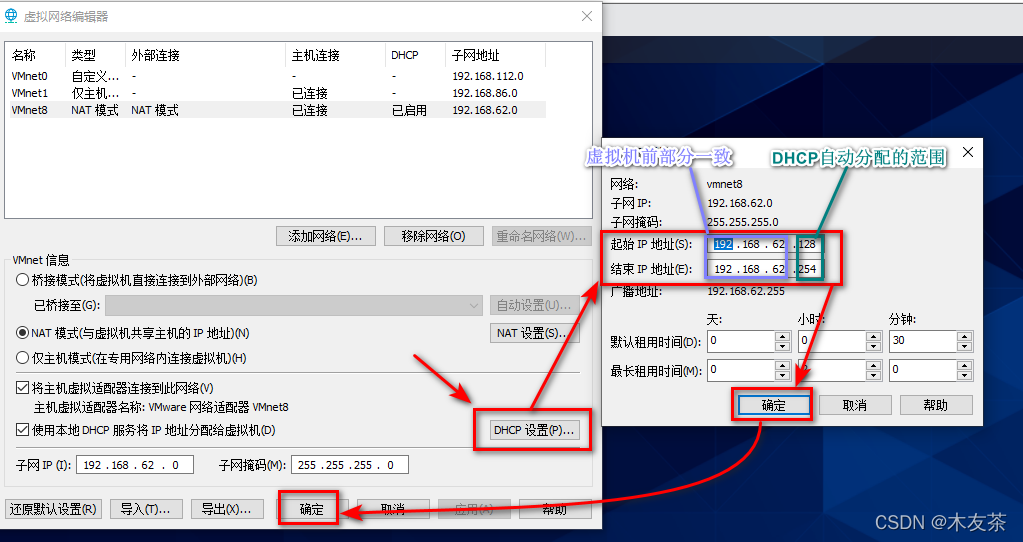The image size is (1023, 542).
Task: Click the 子网掩码 input field
Action: [x=350, y=465]
